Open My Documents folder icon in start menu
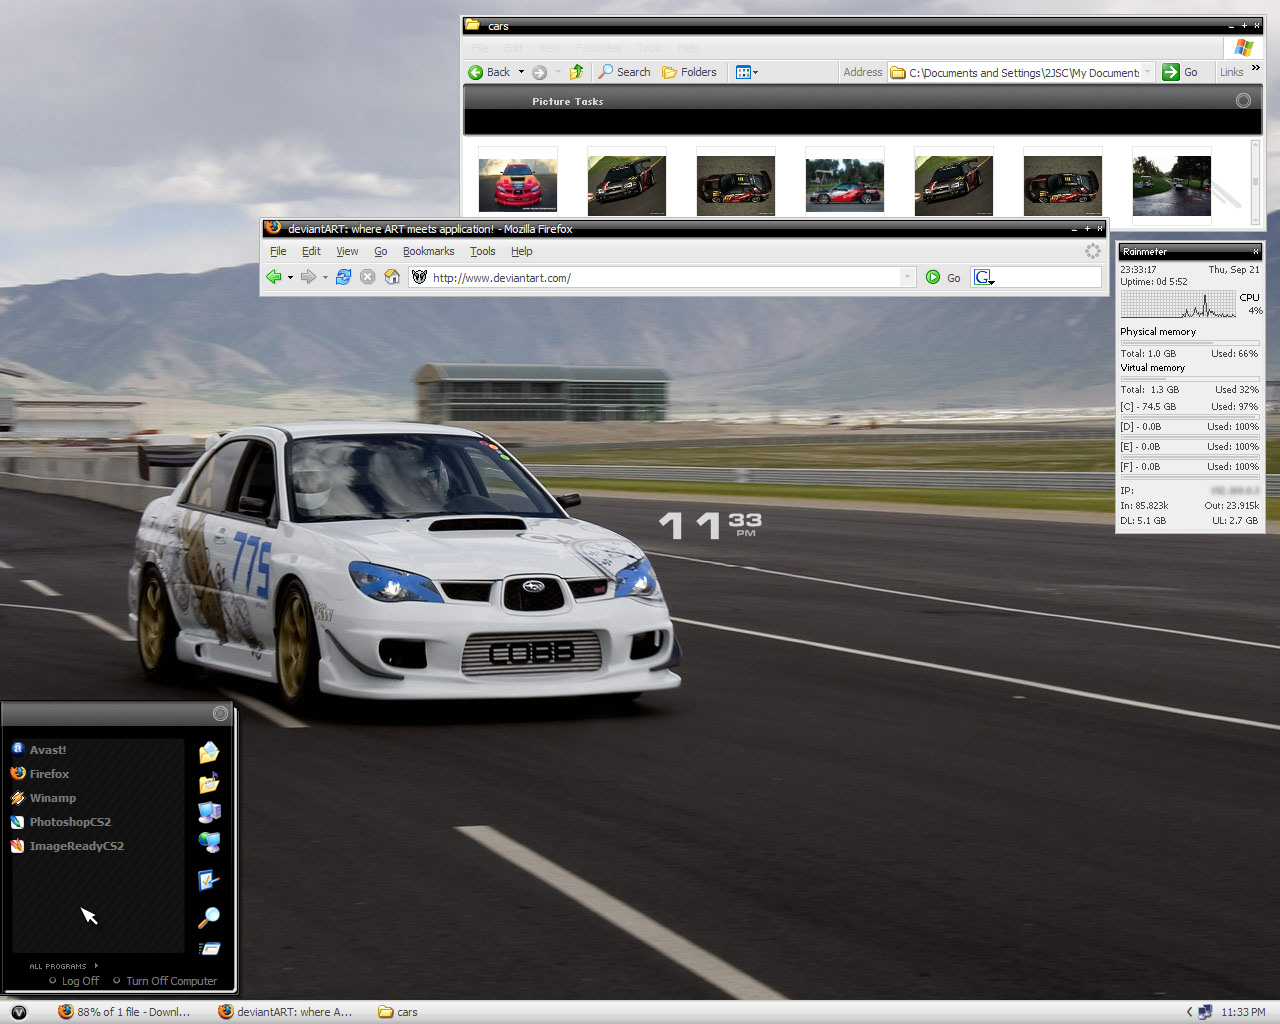This screenshot has width=1280, height=1024. (209, 752)
